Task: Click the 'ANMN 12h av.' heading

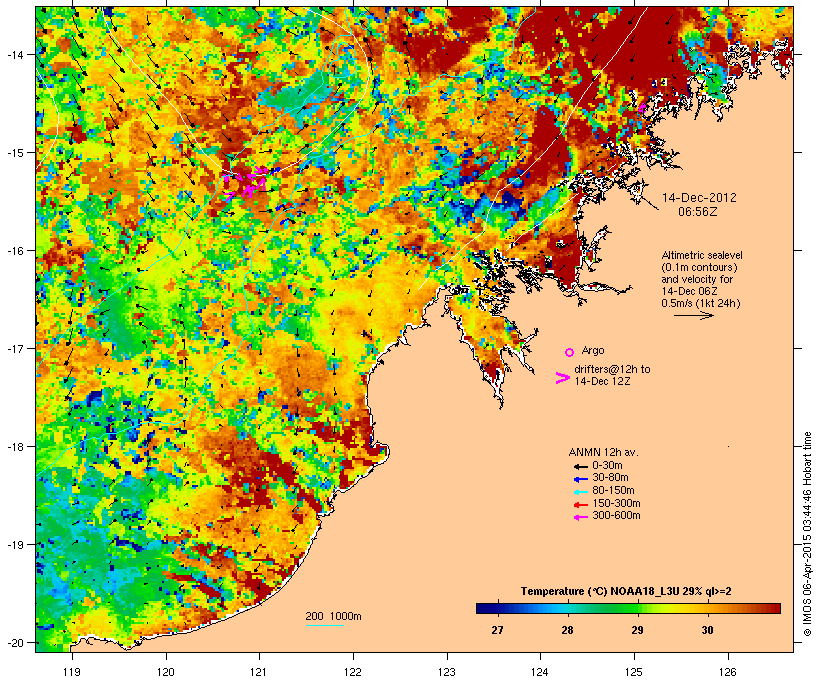Action: (x=603, y=452)
